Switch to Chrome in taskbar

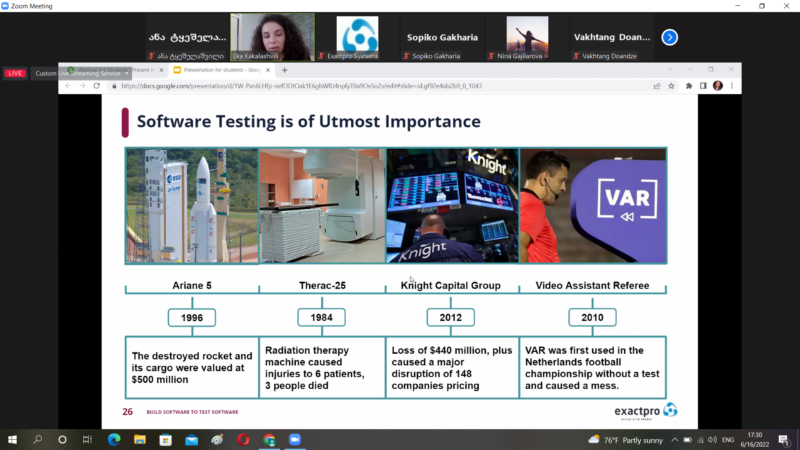pos(269,439)
